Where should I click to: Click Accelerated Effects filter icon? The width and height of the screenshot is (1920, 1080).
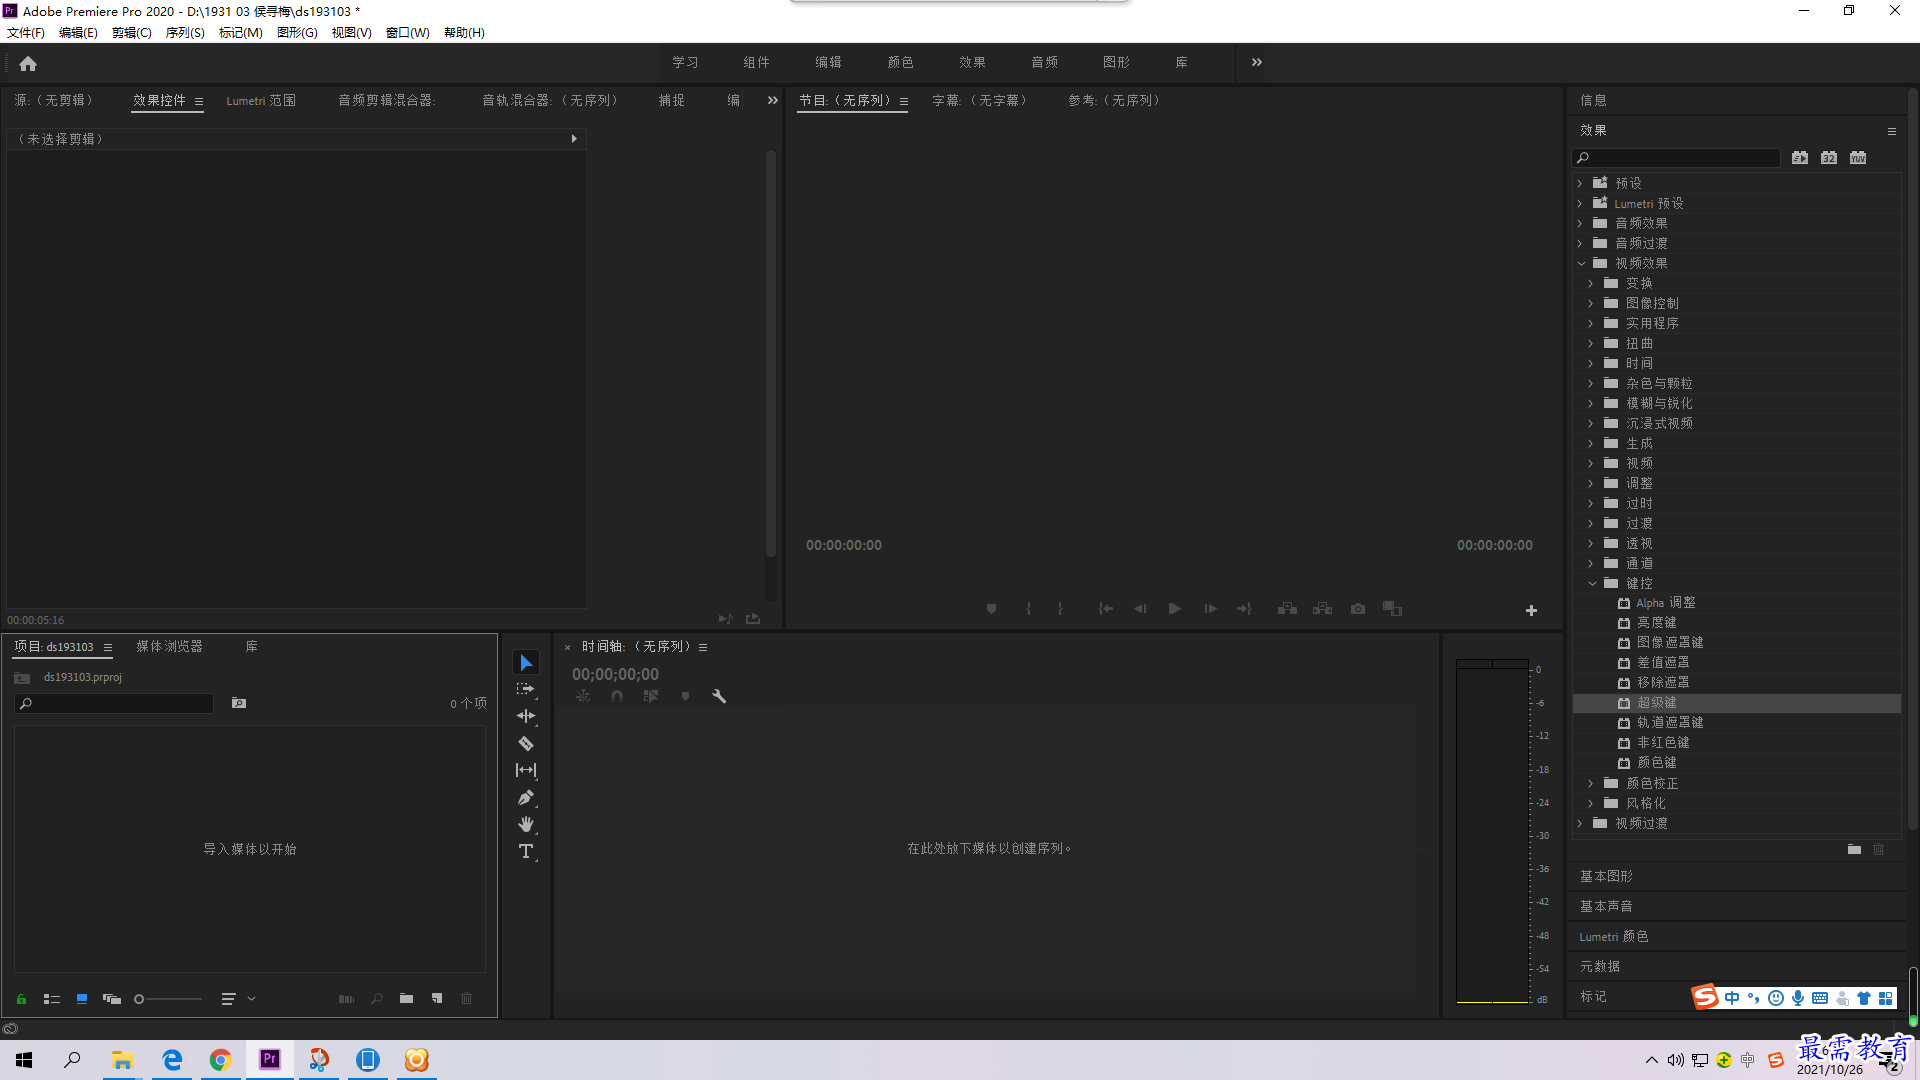(1800, 158)
